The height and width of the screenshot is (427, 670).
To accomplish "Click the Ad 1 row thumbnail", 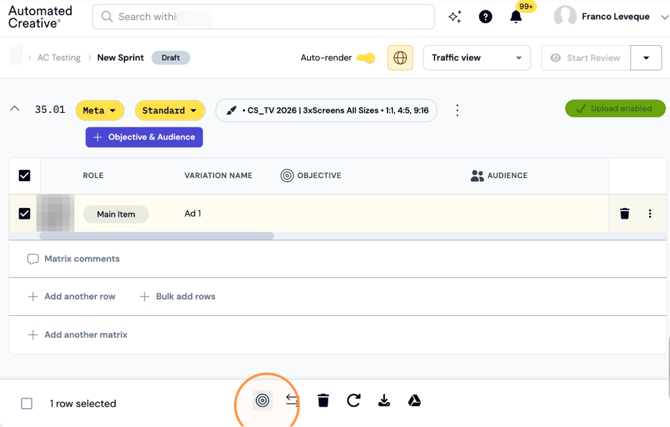I will (55, 213).
